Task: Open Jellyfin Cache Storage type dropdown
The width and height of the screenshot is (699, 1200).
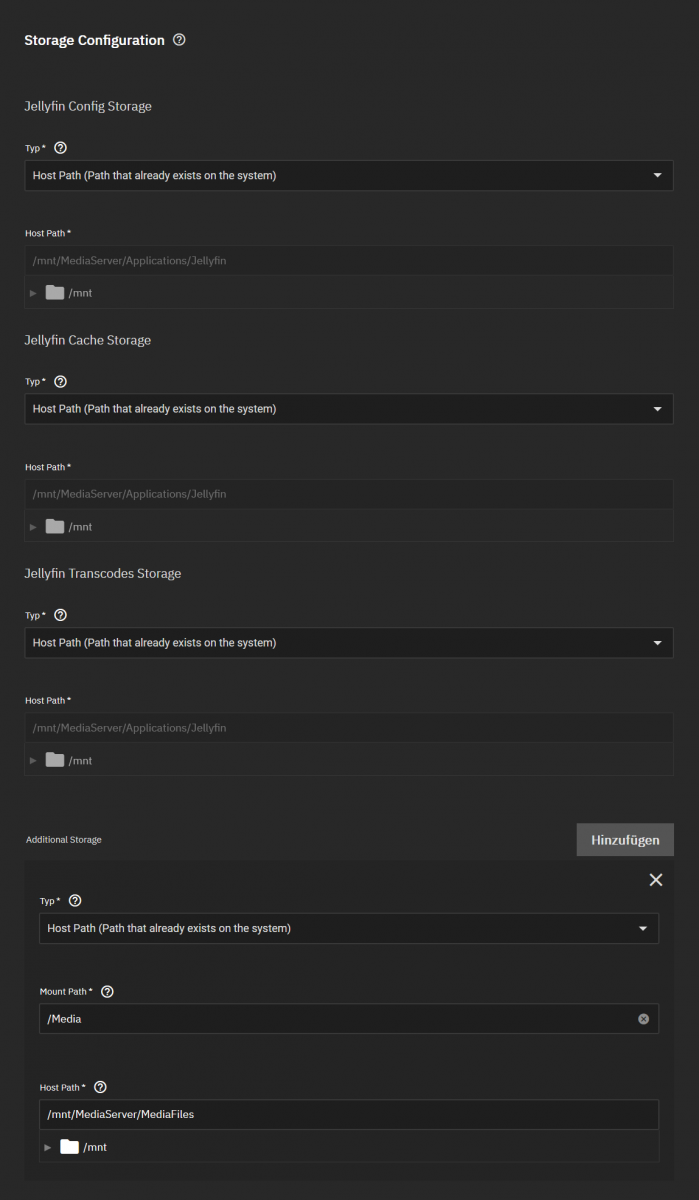Action: coord(348,409)
